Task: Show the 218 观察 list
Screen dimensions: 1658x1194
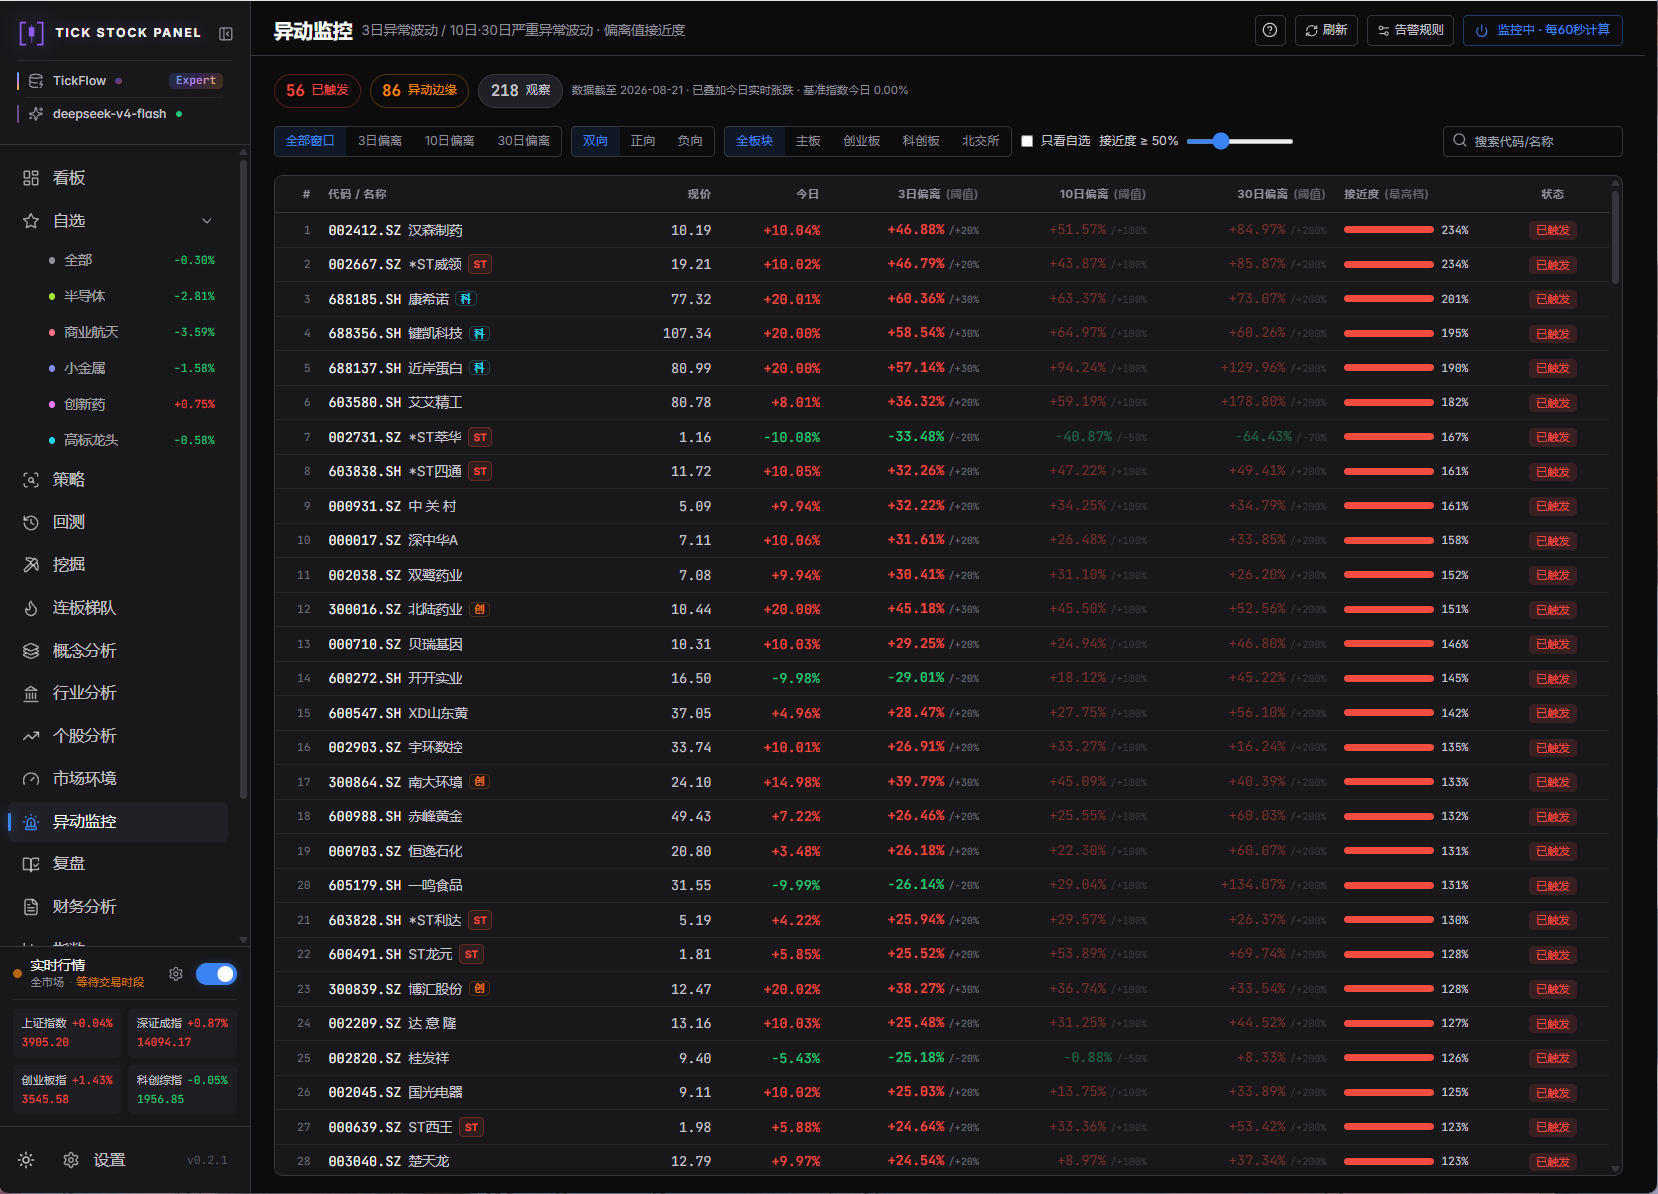Action: click(x=520, y=91)
